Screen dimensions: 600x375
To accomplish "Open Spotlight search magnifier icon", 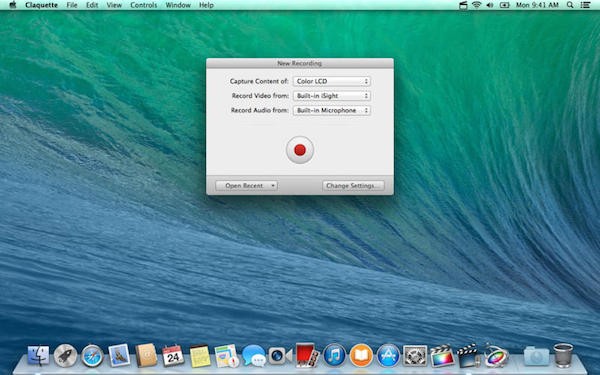I will 570,5.
